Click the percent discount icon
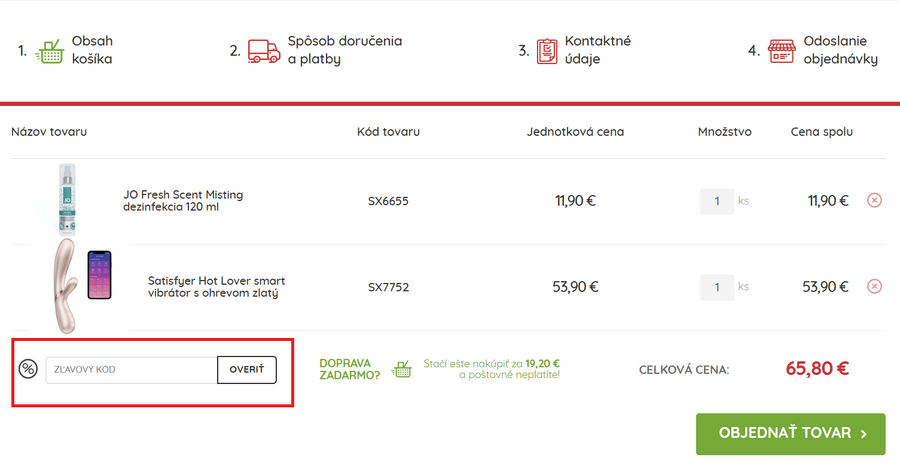The width and height of the screenshot is (900, 475). [x=28, y=369]
